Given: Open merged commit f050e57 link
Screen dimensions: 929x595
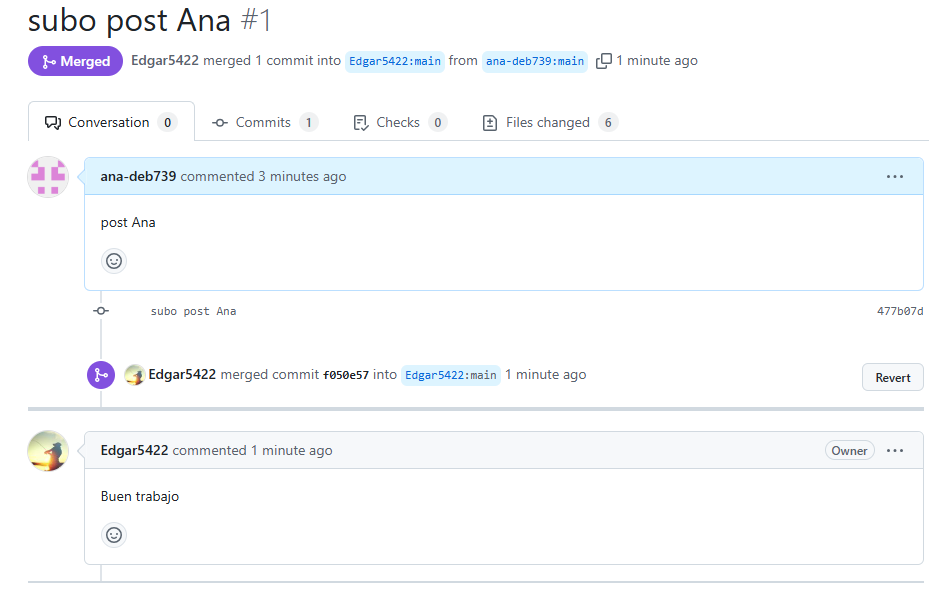Looking at the screenshot, I should tap(345, 376).
